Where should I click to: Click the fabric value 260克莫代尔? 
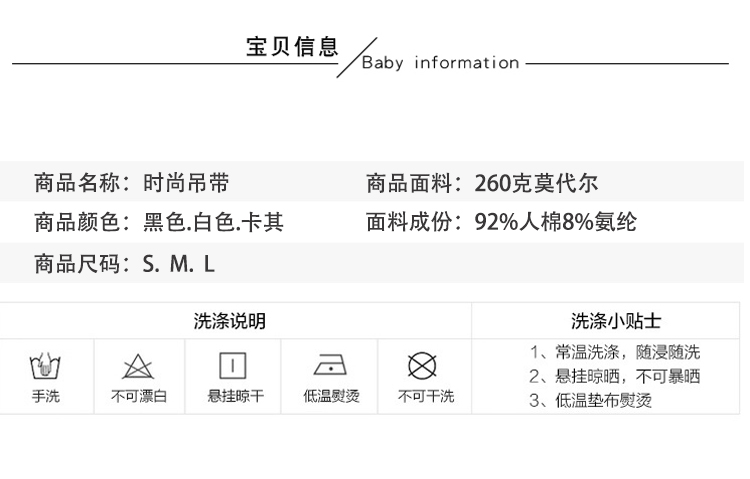[536, 183]
